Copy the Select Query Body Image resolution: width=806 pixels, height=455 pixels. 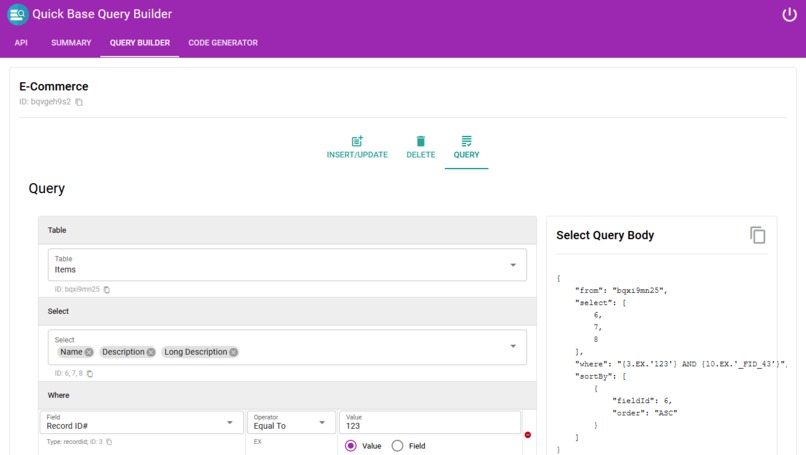(x=757, y=235)
